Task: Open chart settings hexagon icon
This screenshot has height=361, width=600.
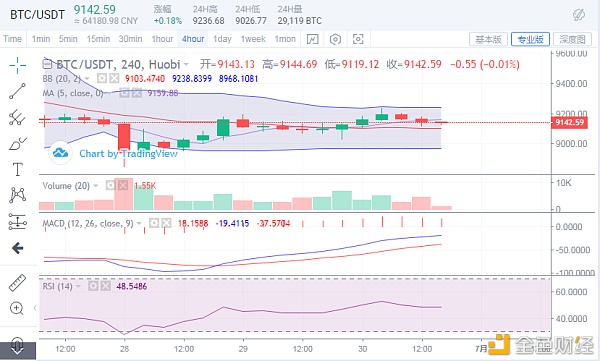Action: (335, 39)
